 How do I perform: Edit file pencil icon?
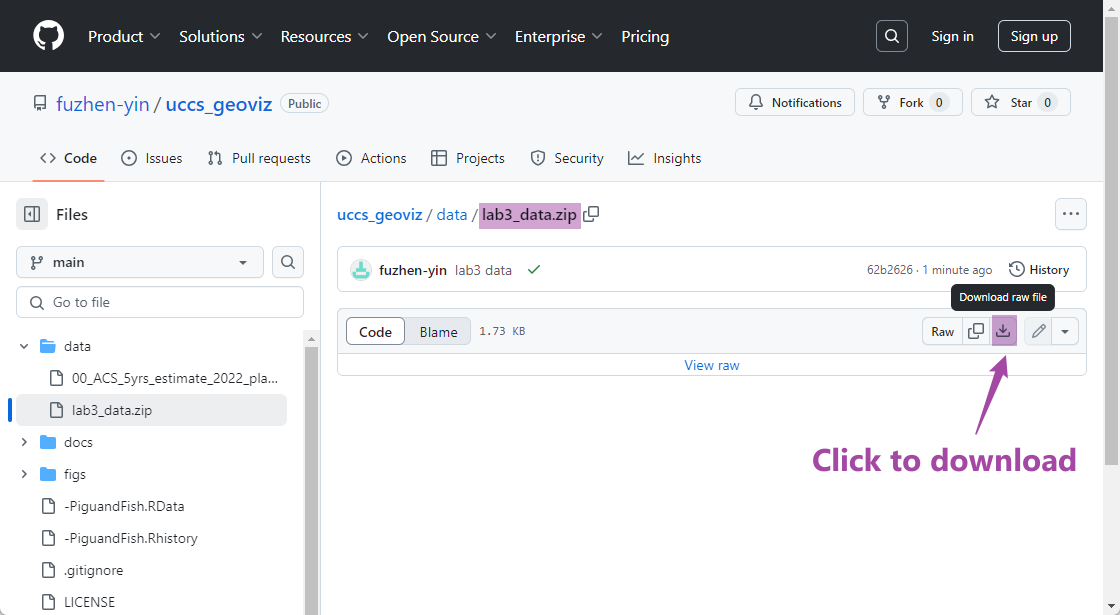(1039, 331)
